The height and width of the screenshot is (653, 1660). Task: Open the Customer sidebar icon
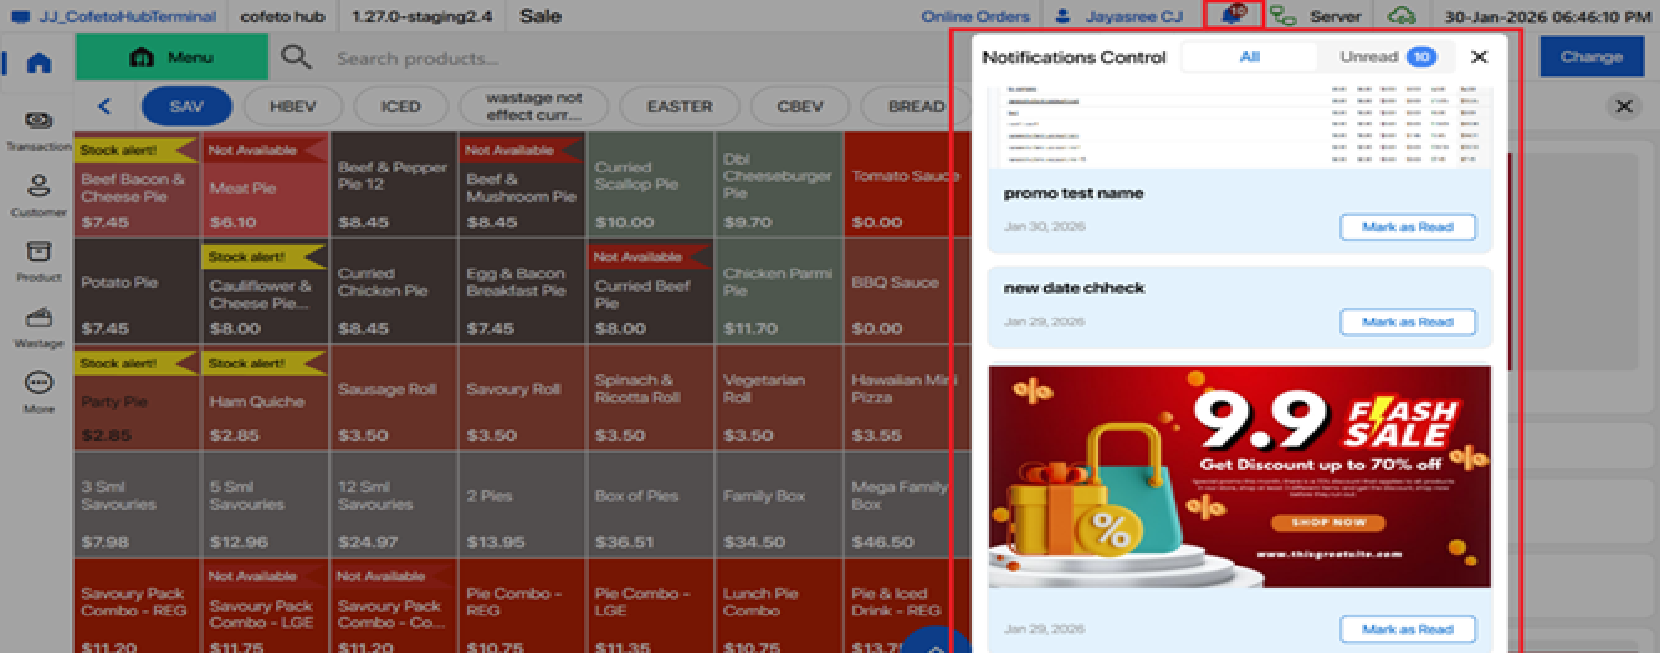(39, 187)
